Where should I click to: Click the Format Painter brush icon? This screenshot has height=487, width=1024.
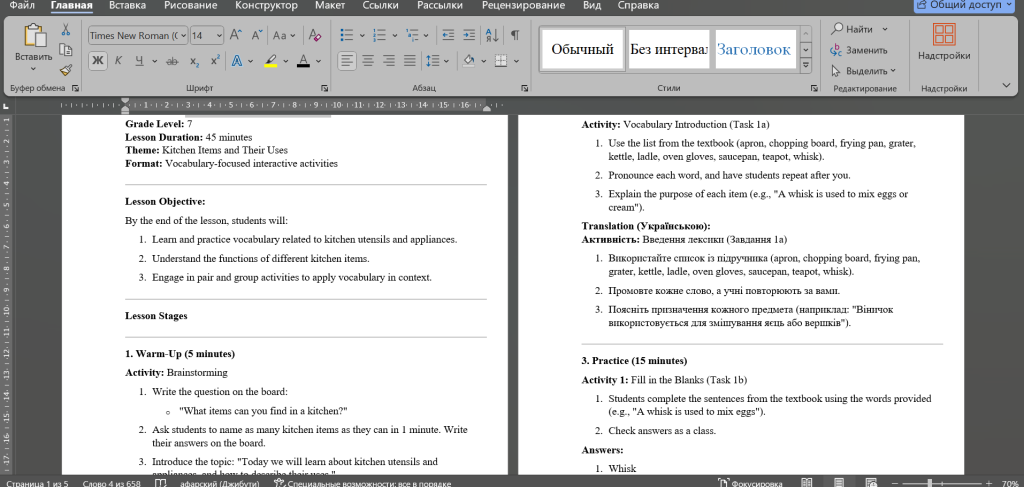point(66,70)
